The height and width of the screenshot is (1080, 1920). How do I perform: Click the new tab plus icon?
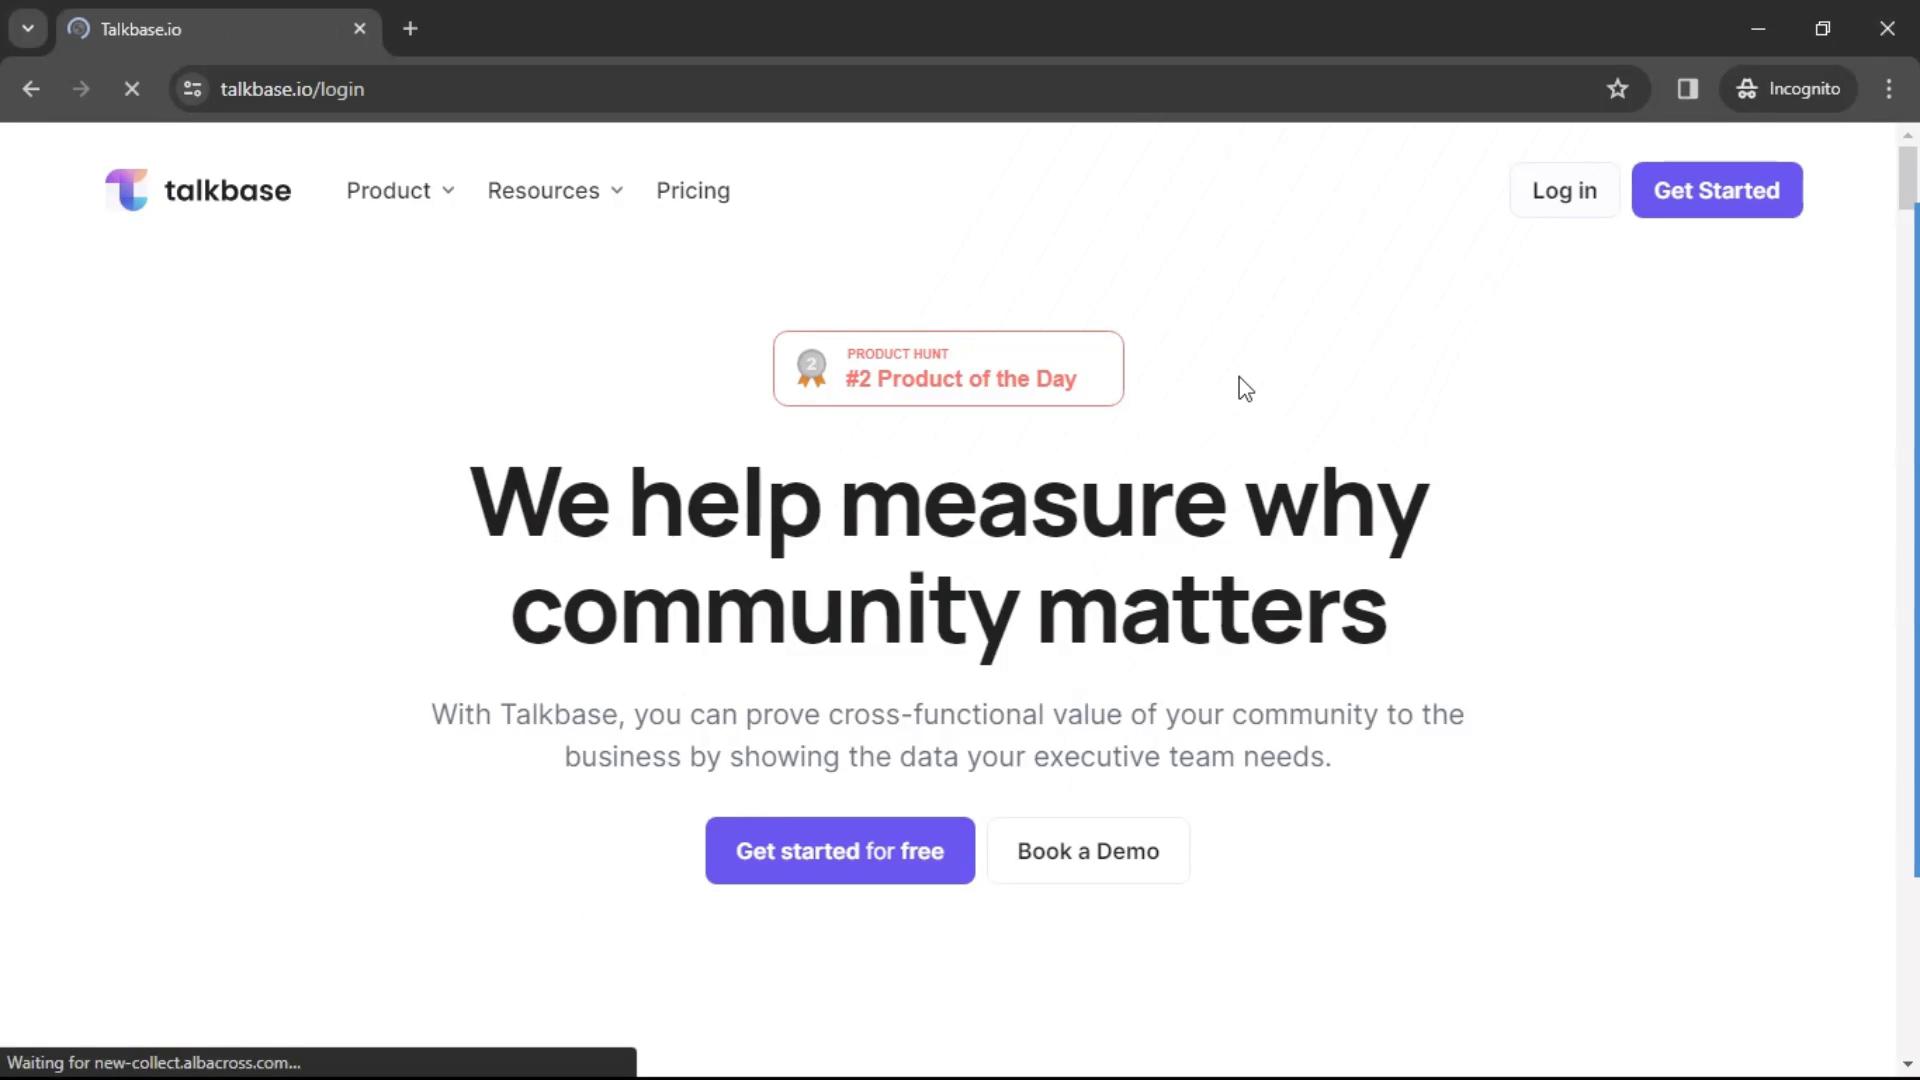411,29
